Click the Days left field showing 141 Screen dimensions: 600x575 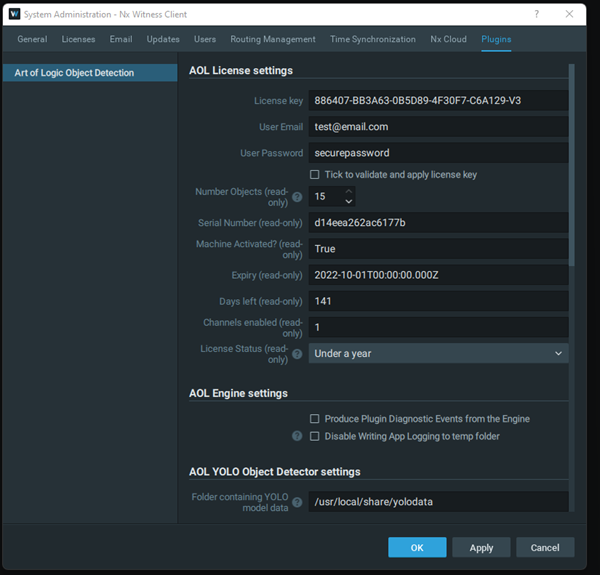(438, 301)
